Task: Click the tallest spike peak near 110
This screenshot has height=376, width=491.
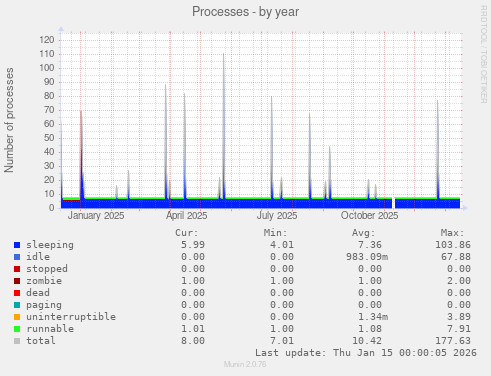Action: pyautogui.click(x=223, y=54)
